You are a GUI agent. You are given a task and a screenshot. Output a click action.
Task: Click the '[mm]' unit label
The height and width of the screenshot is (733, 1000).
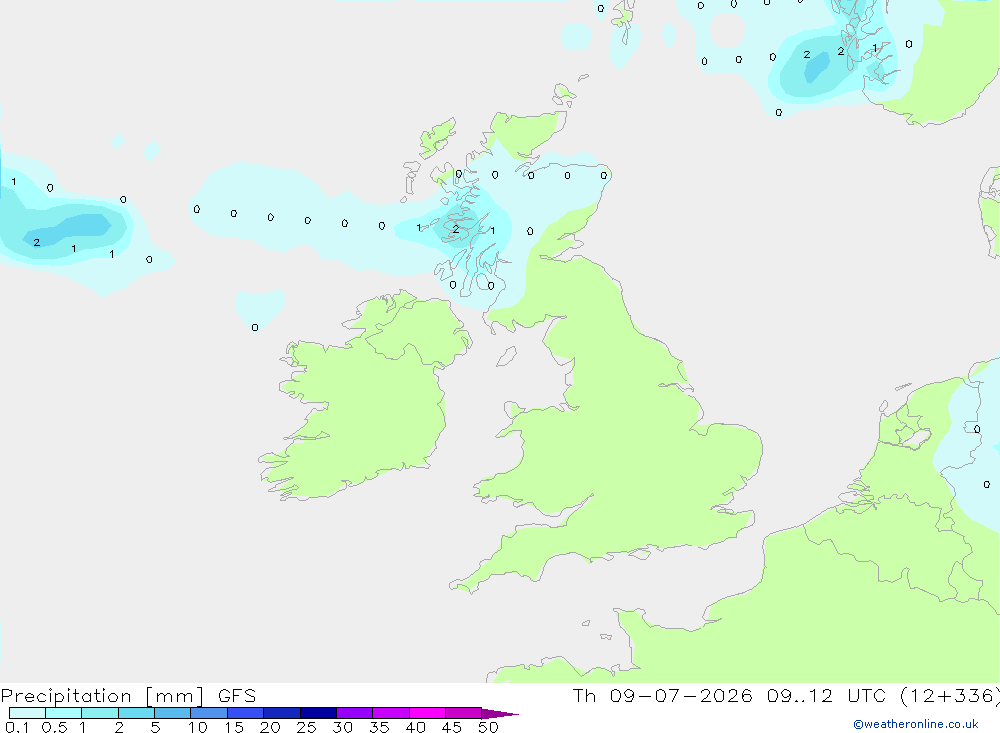[x=175, y=696]
